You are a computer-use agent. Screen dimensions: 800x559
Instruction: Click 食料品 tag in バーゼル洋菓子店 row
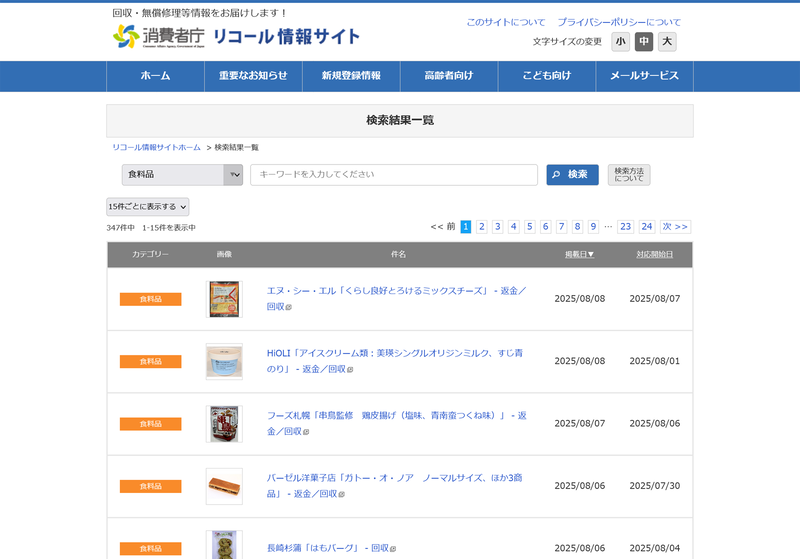coord(151,487)
